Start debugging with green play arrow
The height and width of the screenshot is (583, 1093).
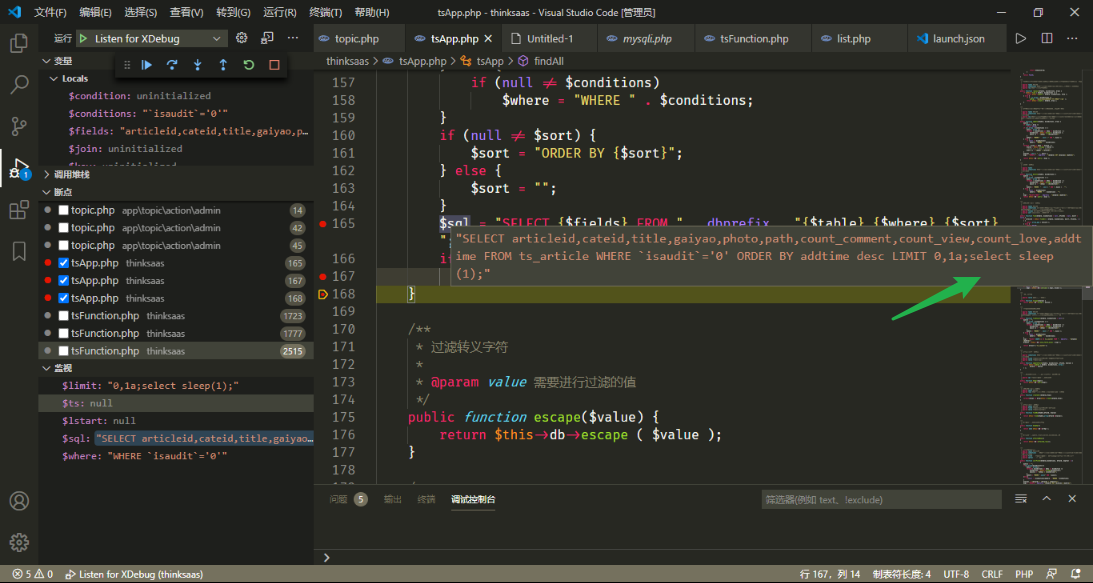tap(83, 38)
